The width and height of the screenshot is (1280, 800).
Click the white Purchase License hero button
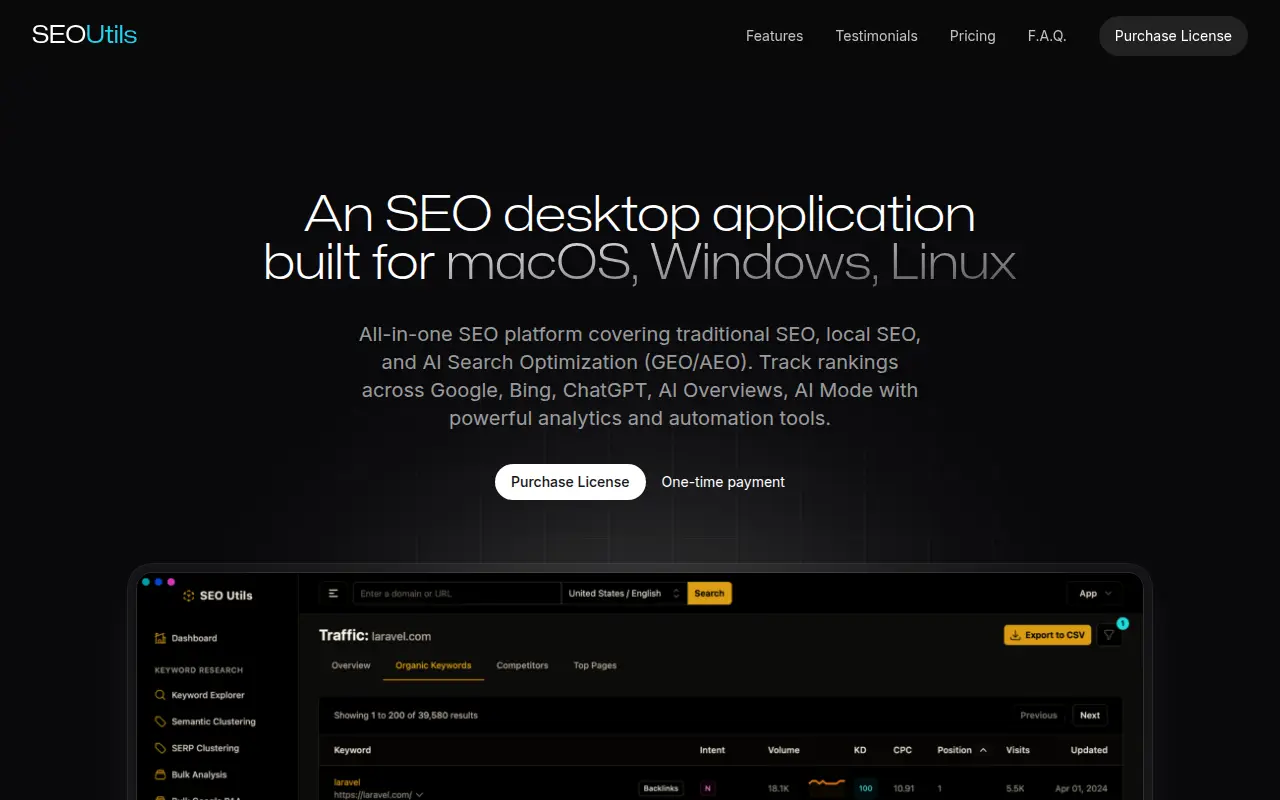[570, 482]
